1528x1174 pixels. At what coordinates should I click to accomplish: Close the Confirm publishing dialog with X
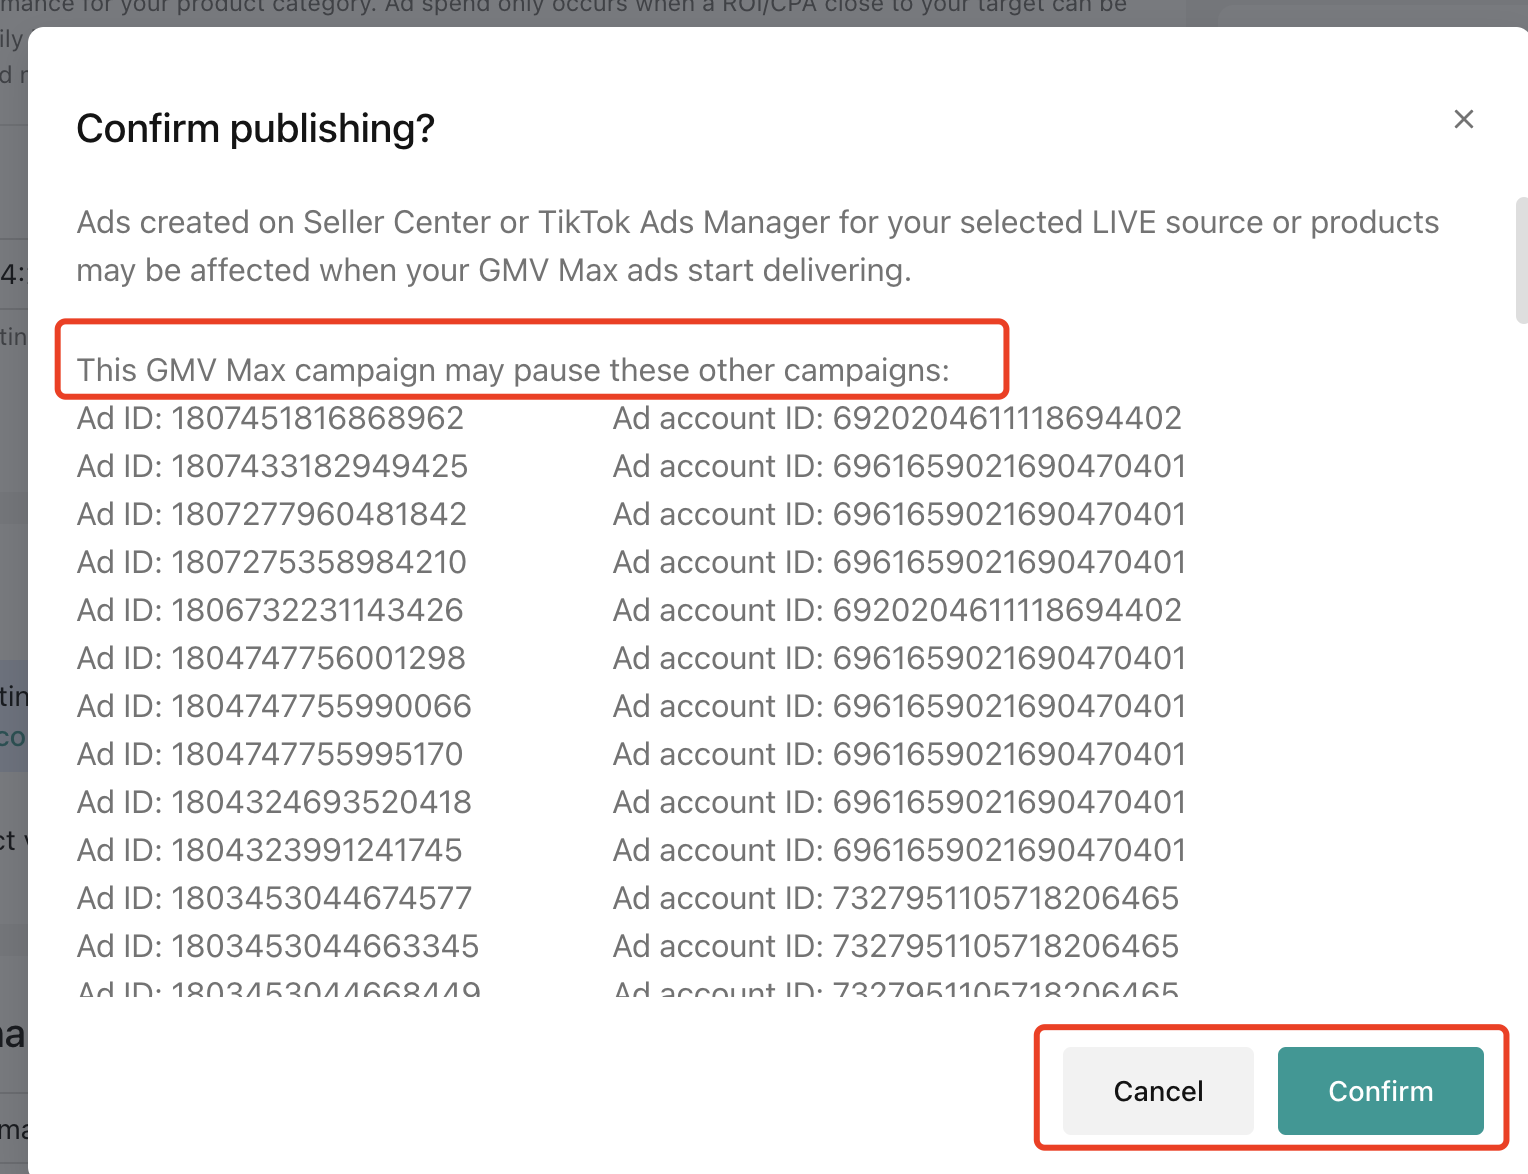click(1463, 120)
